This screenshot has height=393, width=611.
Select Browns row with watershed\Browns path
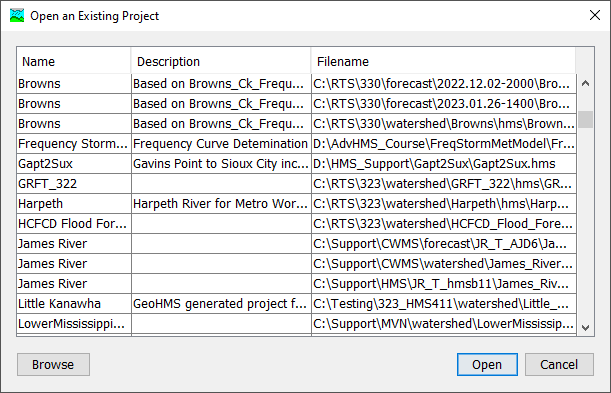297,123
